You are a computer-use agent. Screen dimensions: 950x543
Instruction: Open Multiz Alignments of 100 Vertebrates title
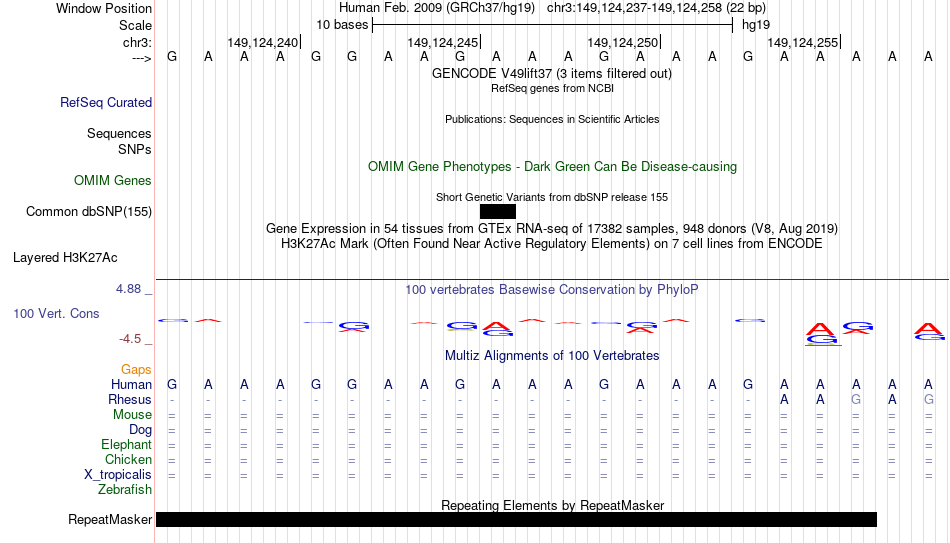coord(552,356)
